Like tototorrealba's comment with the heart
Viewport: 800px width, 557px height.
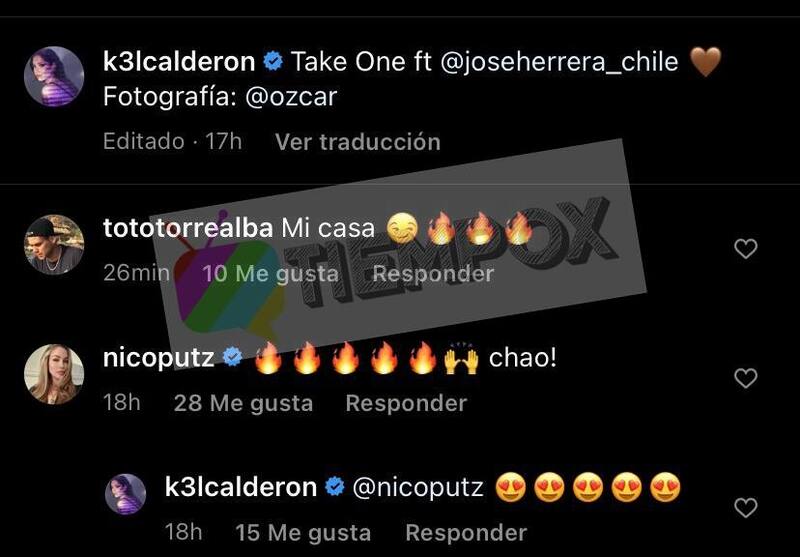point(745,249)
